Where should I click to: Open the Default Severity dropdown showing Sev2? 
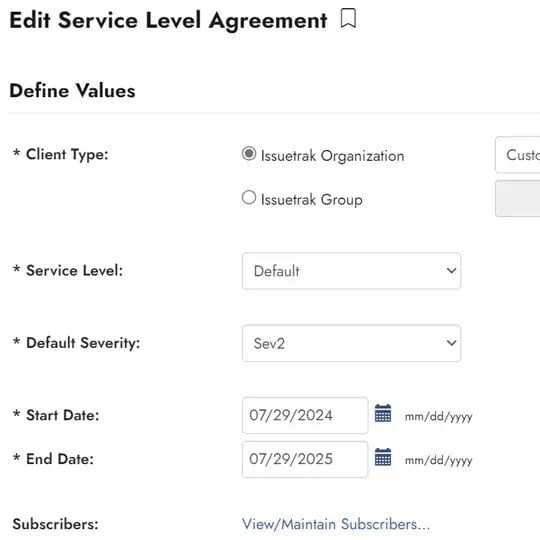coord(351,343)
